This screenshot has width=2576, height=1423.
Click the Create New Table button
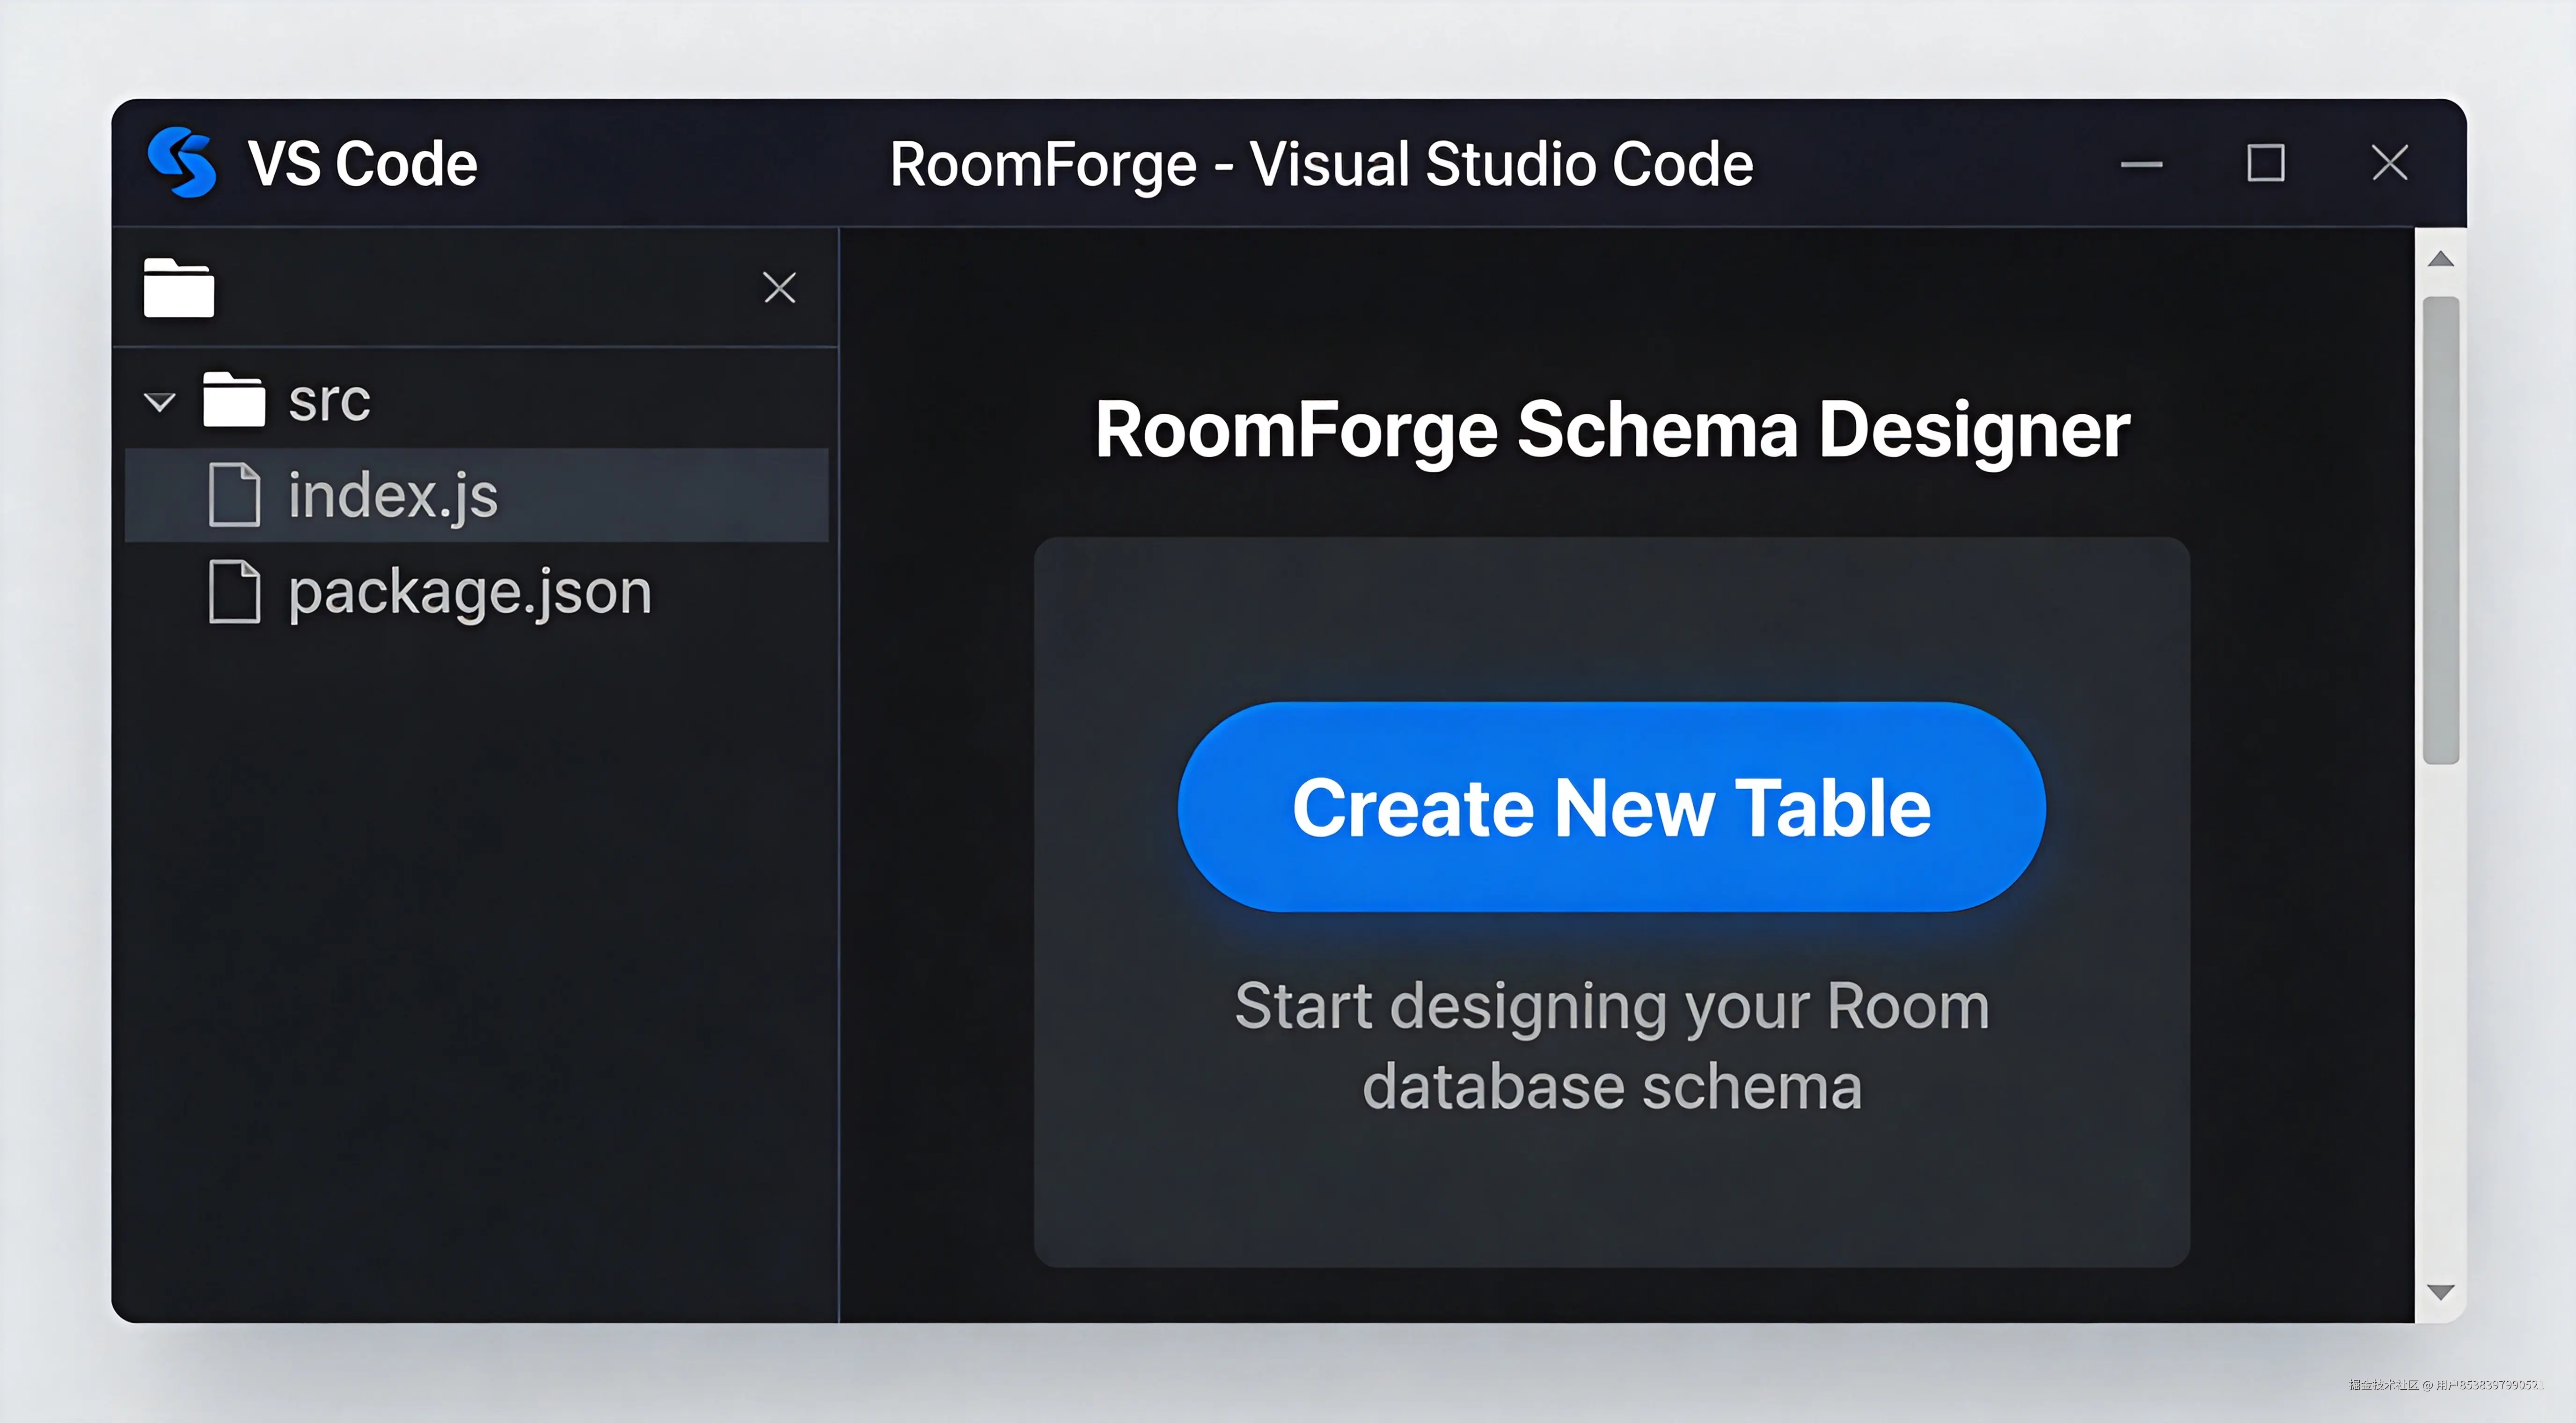[x=1612, y=807]
